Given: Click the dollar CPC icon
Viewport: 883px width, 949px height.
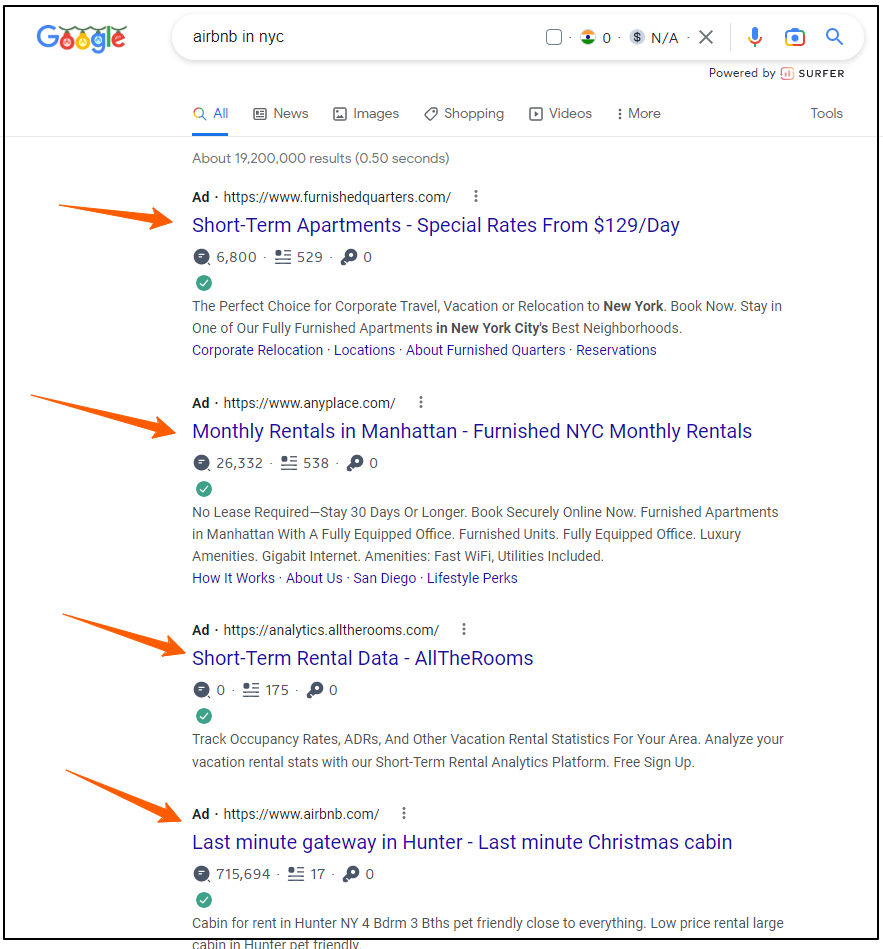Looking at the screenshot, I should (x=637, y=38).
